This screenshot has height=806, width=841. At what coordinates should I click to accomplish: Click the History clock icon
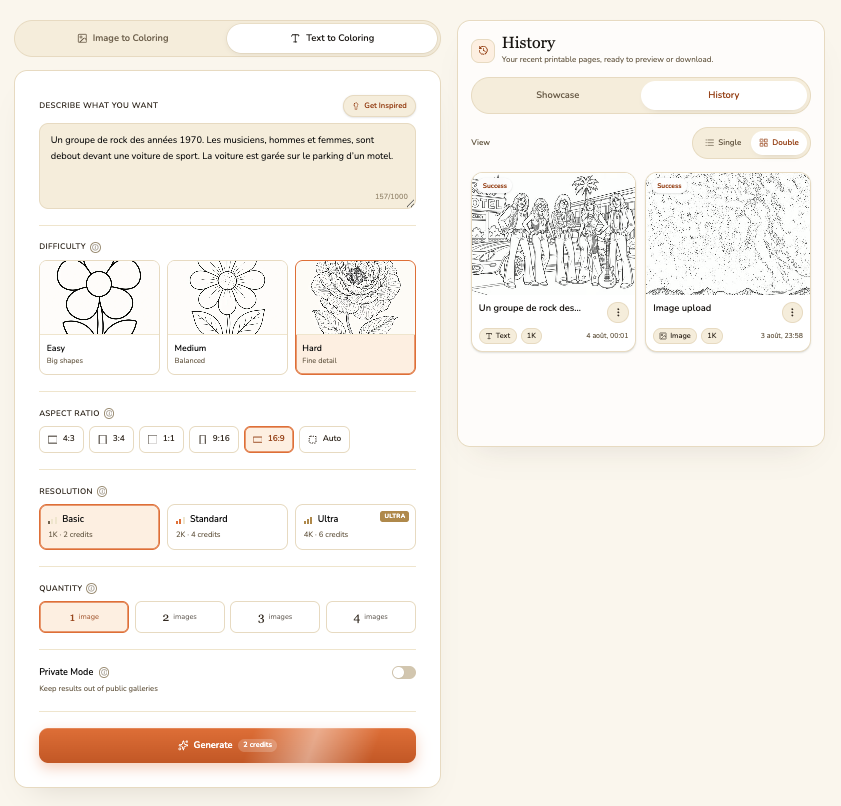pyautogui.click(x=483, y=51)
